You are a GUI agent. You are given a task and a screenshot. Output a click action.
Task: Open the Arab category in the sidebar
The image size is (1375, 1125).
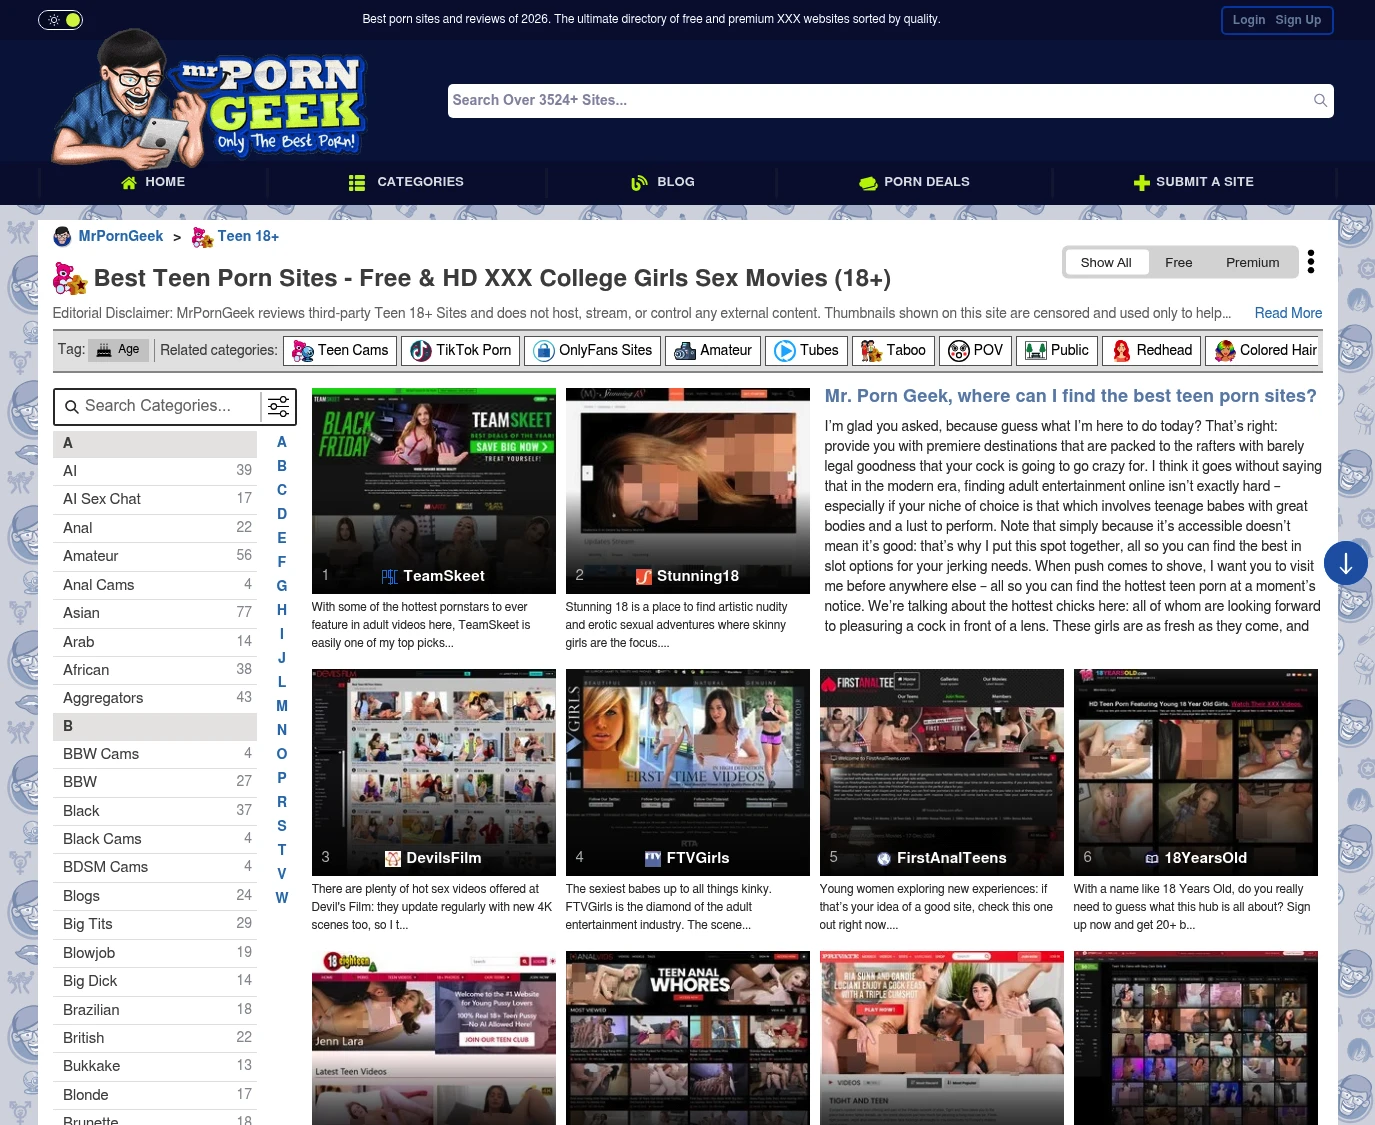pyautogui.click(x=155, y=642)
